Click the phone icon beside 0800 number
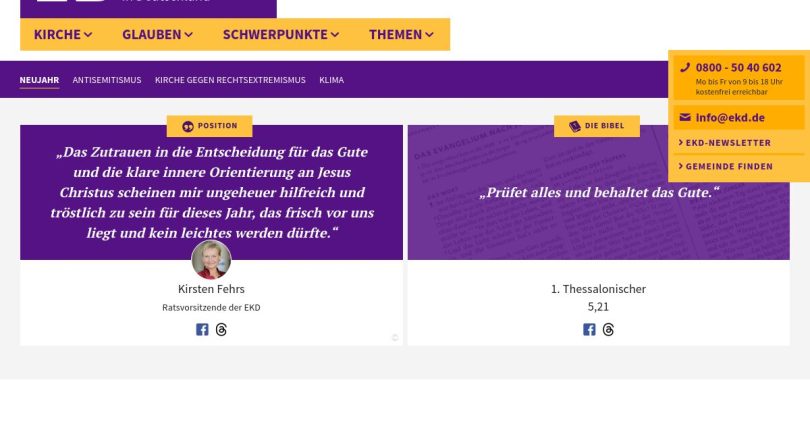This screenshot has width=810, height=424. 685,68
